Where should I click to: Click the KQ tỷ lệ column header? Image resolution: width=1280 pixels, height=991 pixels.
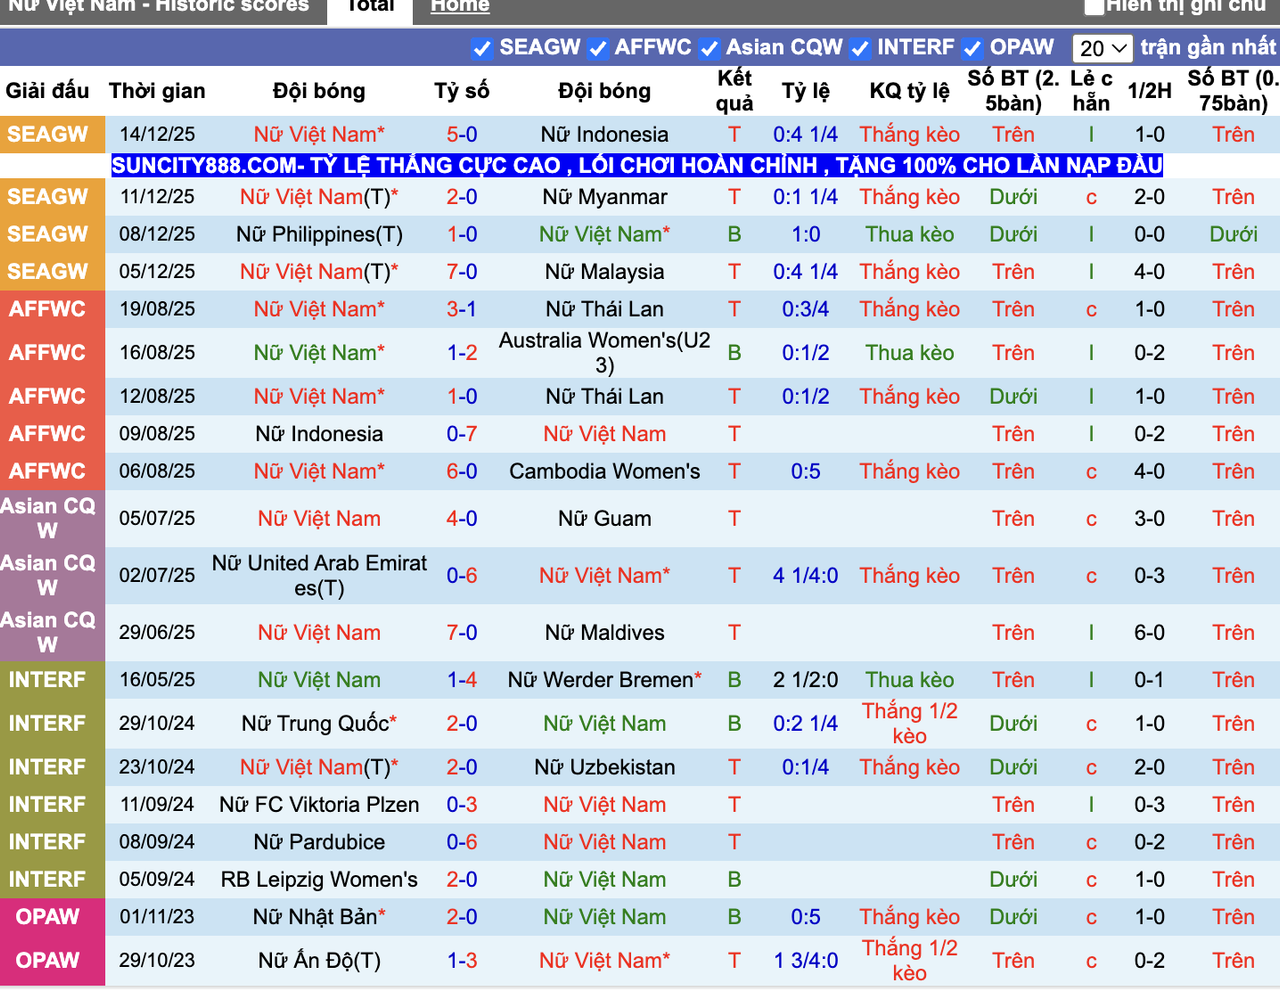tap(910, 91)
